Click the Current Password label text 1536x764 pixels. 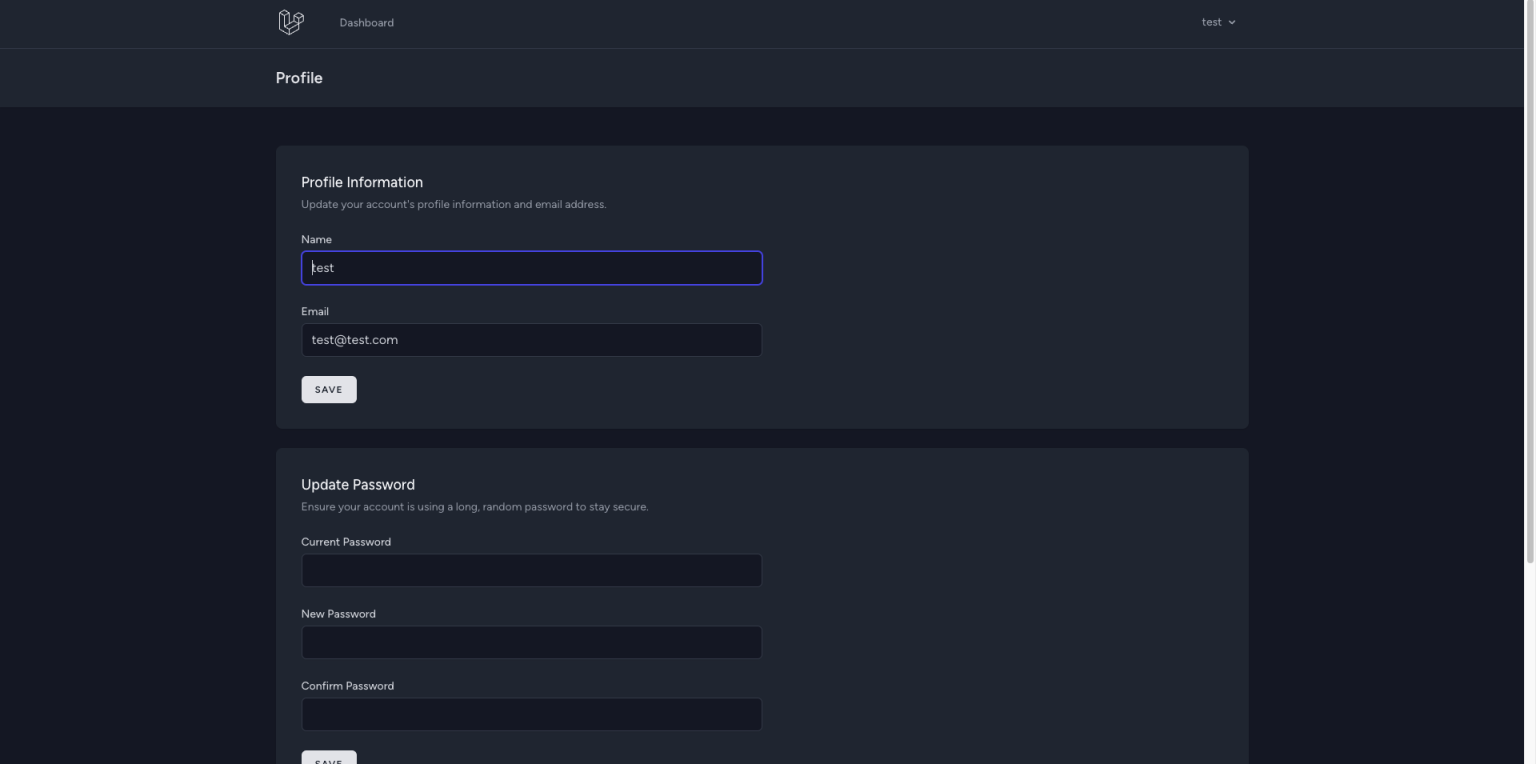[346, 542]
